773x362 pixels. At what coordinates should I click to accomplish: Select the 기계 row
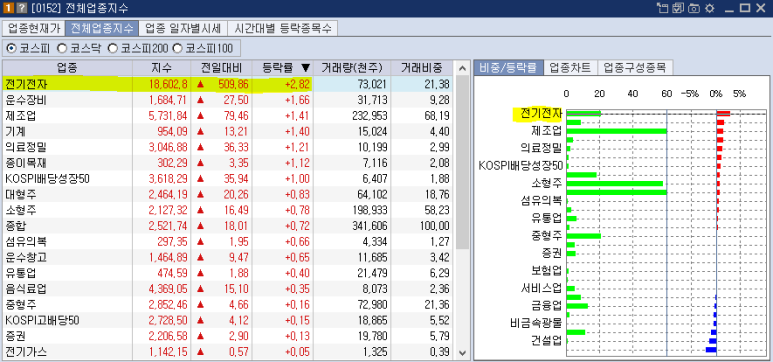pos(227,132)
